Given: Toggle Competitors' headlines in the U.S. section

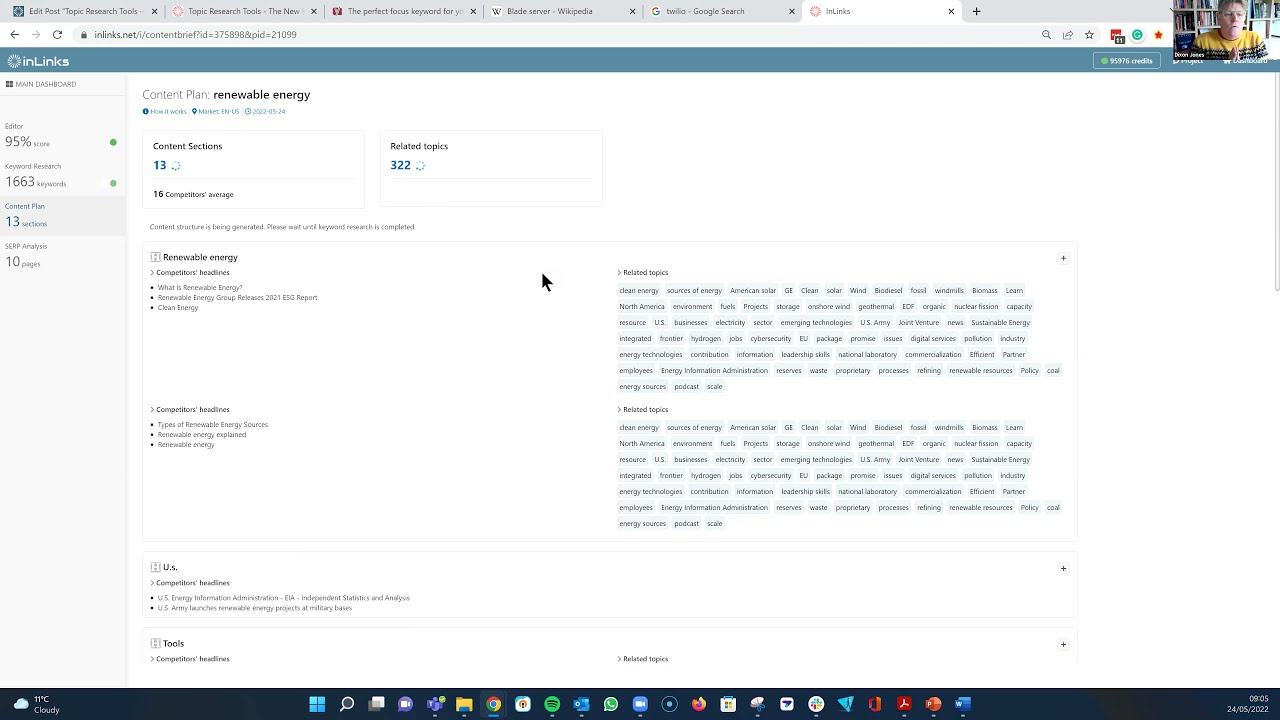Looking at the screenshot, I should 190,582.
